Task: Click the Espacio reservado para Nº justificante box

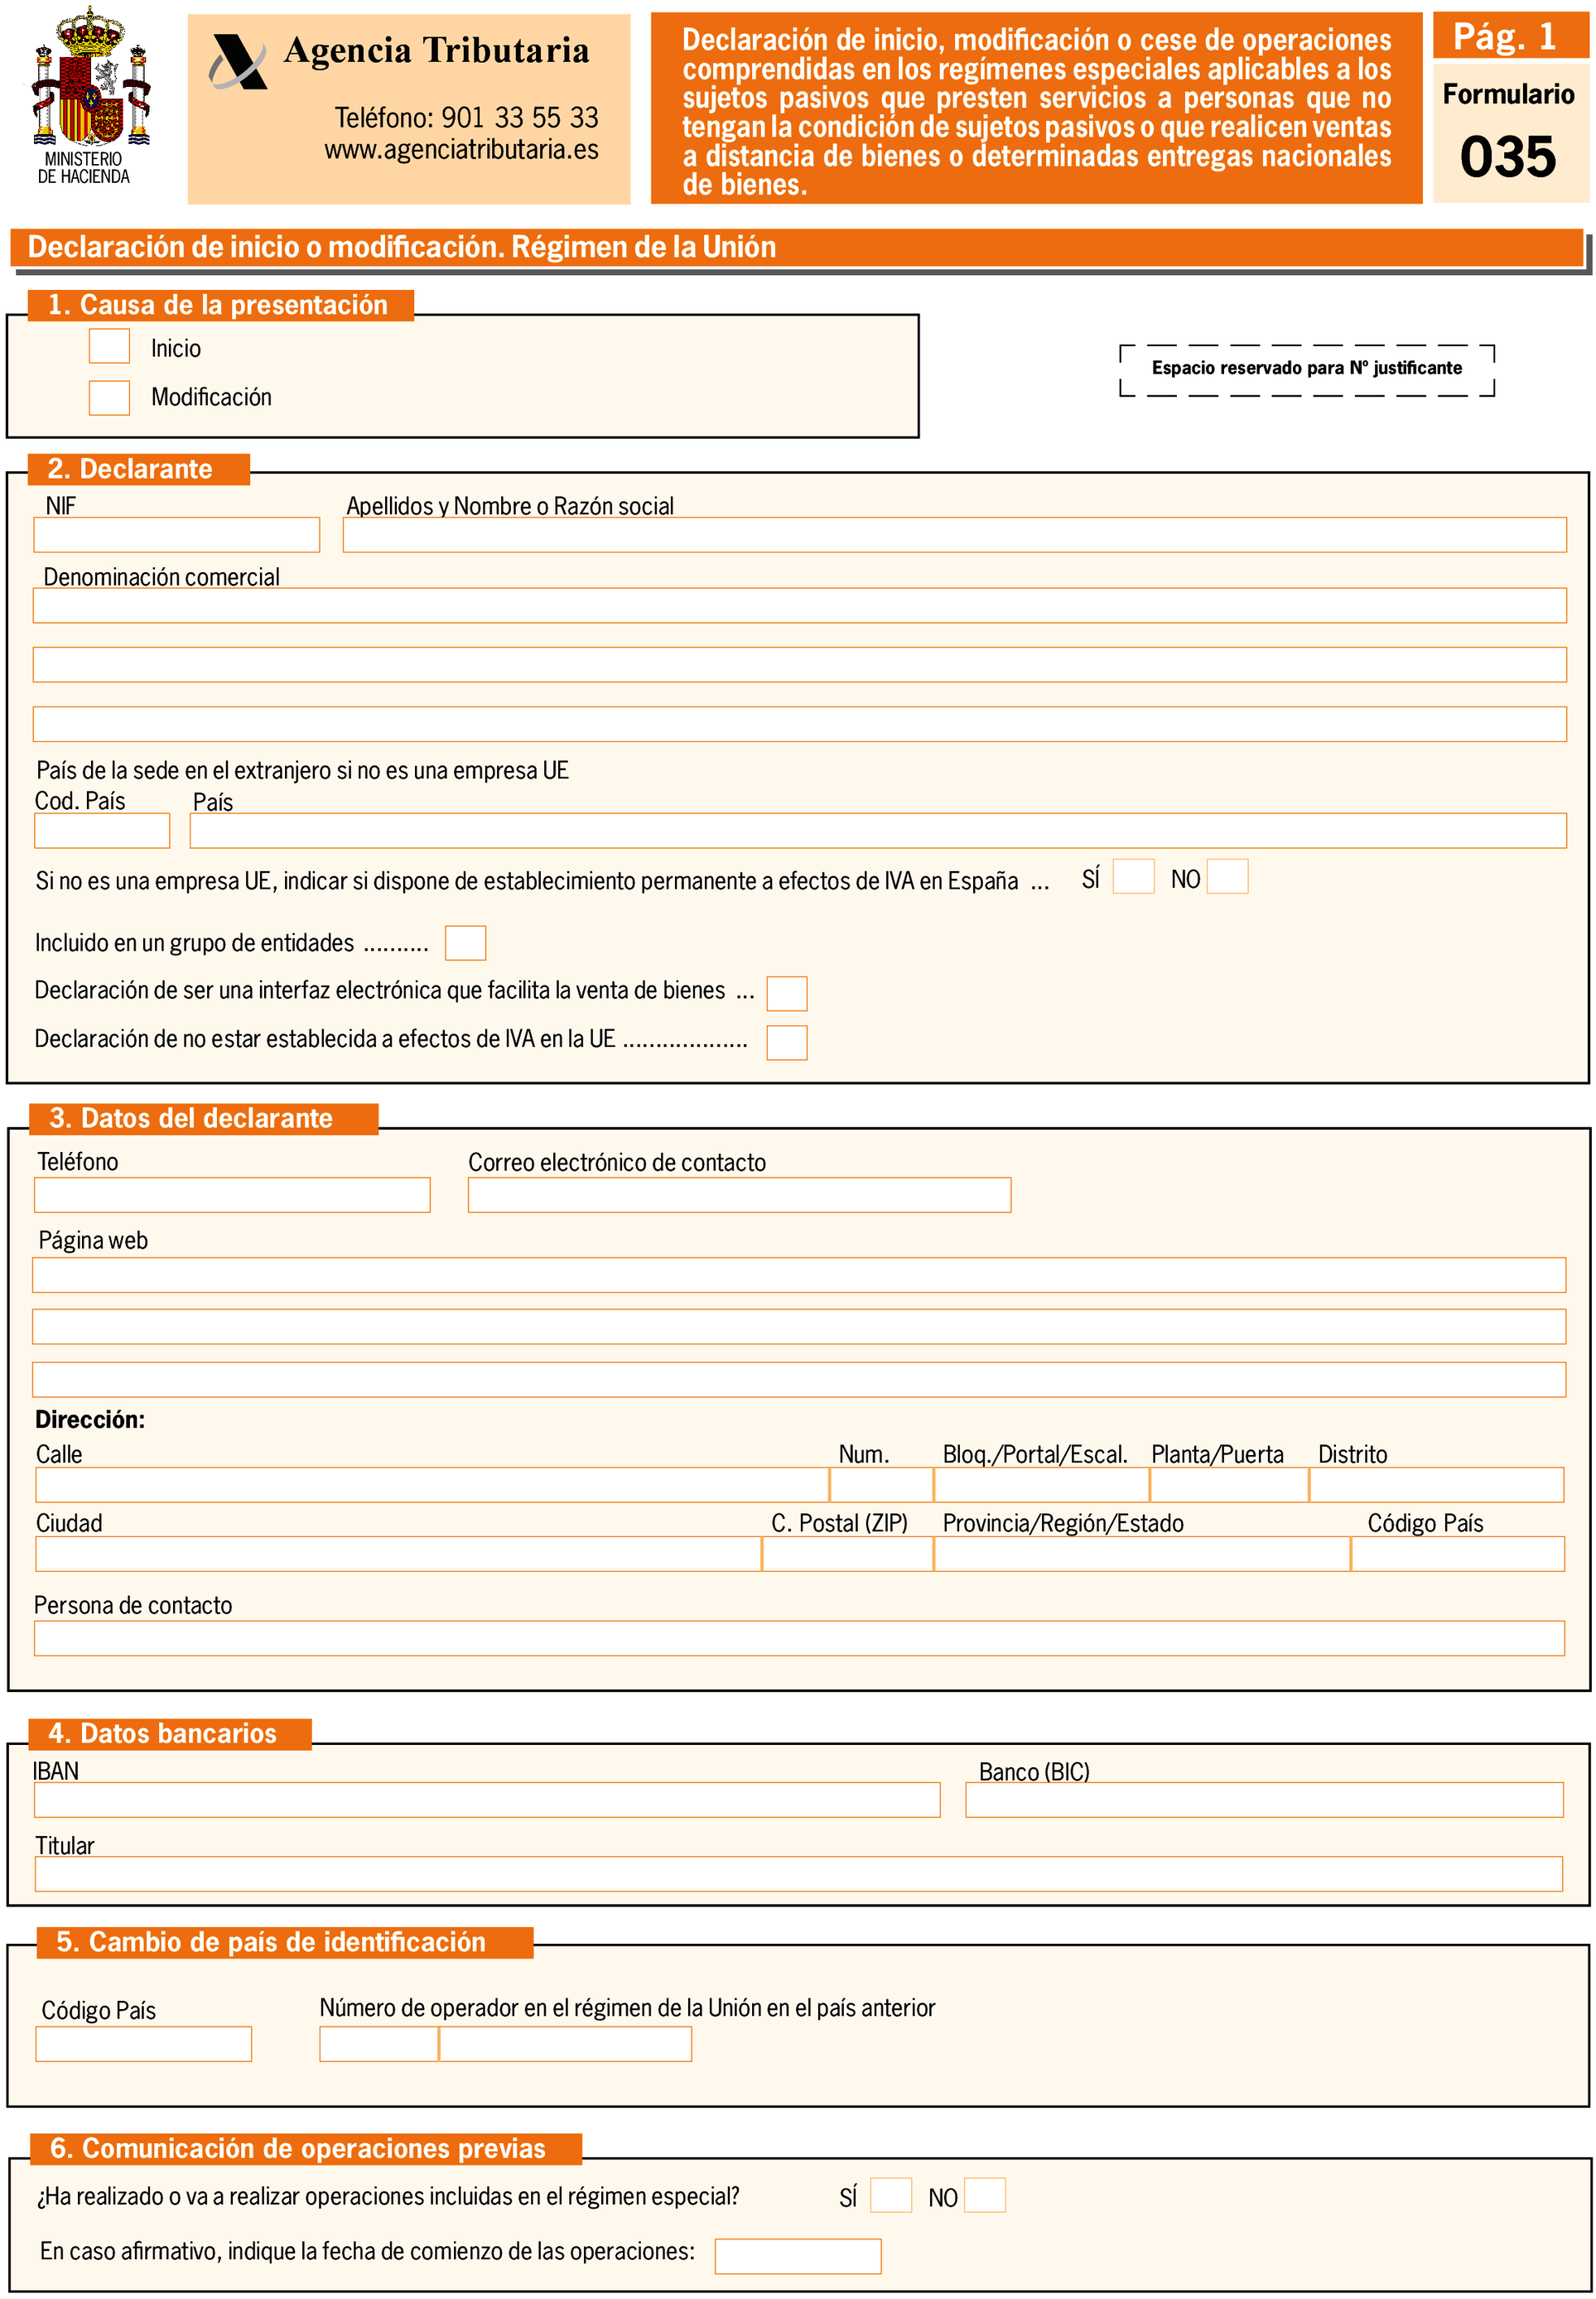Action: tap(1307, 370)
